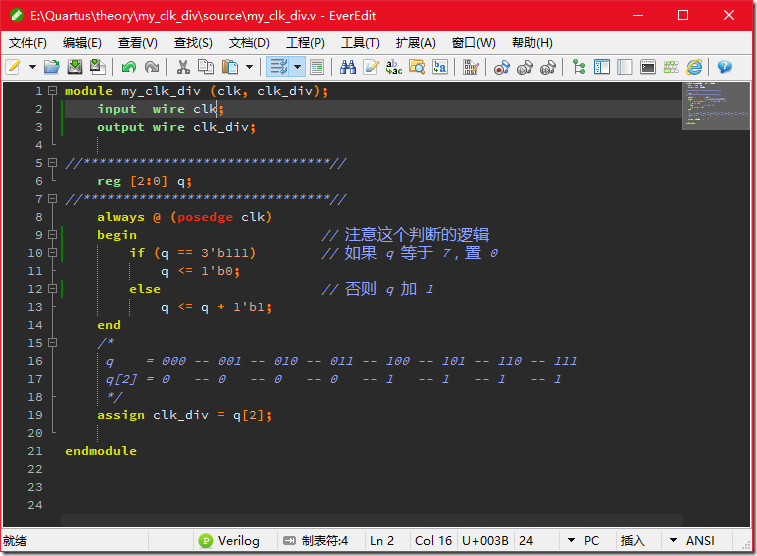Click the Ln 2 status bar entry
The image size is (757, 556).
click(382, 541)
